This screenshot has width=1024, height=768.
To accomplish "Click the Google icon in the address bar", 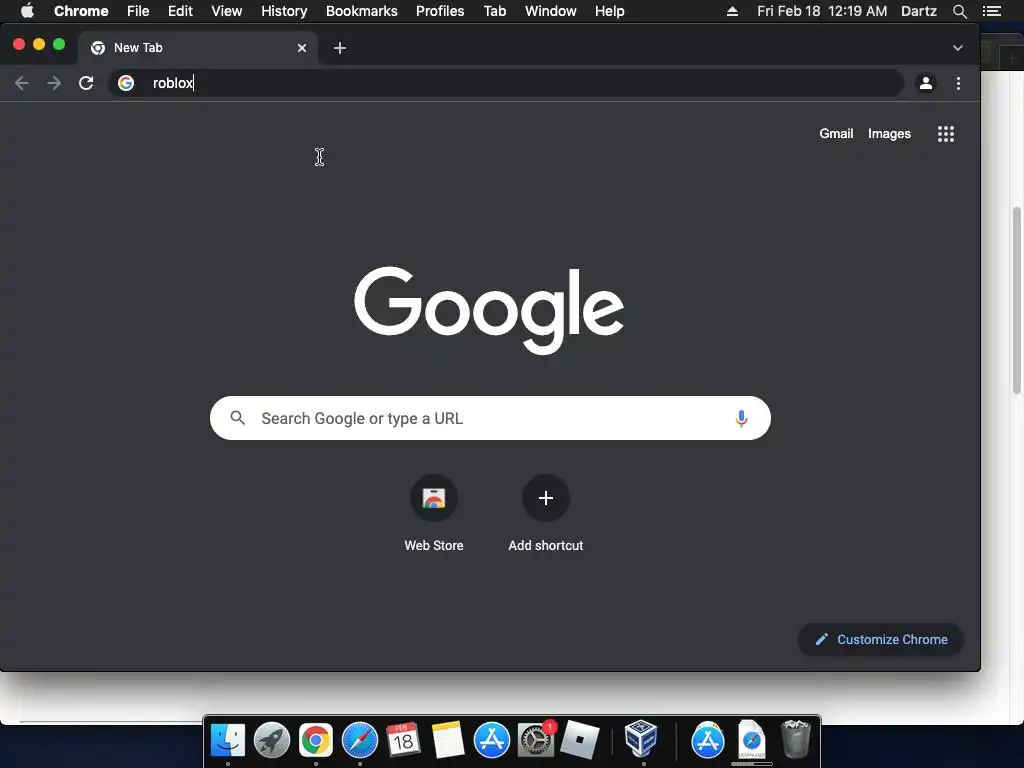I will 126,83.
